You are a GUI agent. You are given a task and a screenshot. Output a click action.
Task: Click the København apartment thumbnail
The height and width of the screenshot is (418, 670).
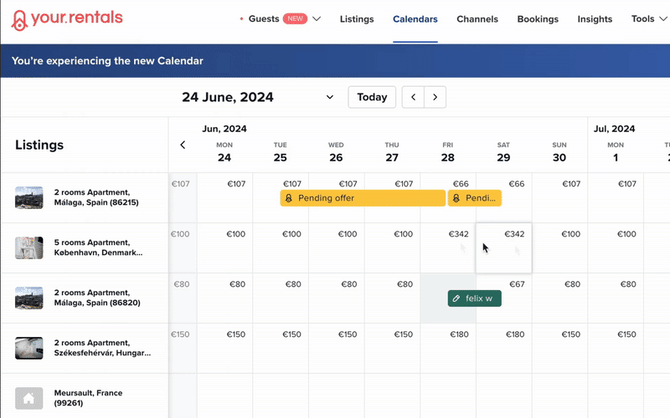click(x=29, y=247)
